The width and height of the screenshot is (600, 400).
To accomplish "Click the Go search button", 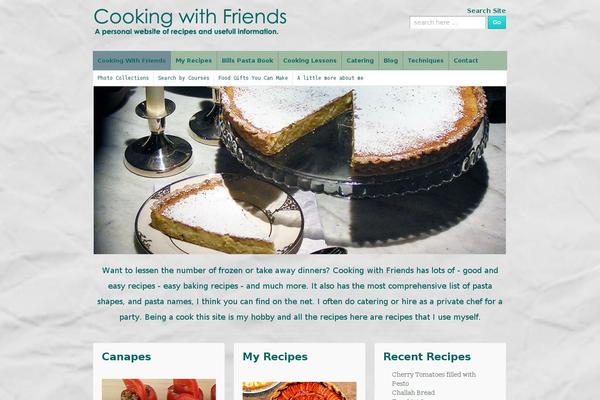I will (497, 23).
